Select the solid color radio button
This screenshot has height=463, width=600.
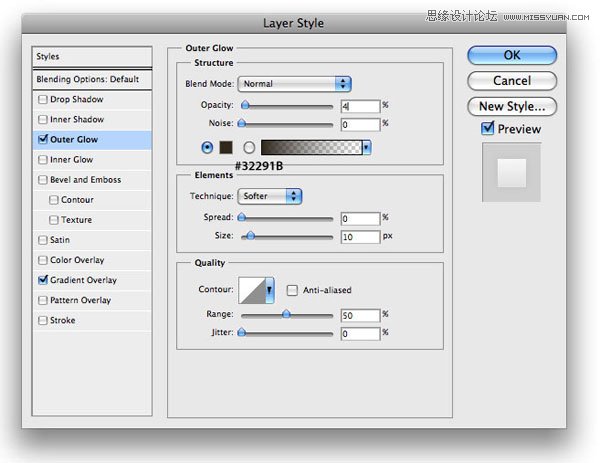207,147
